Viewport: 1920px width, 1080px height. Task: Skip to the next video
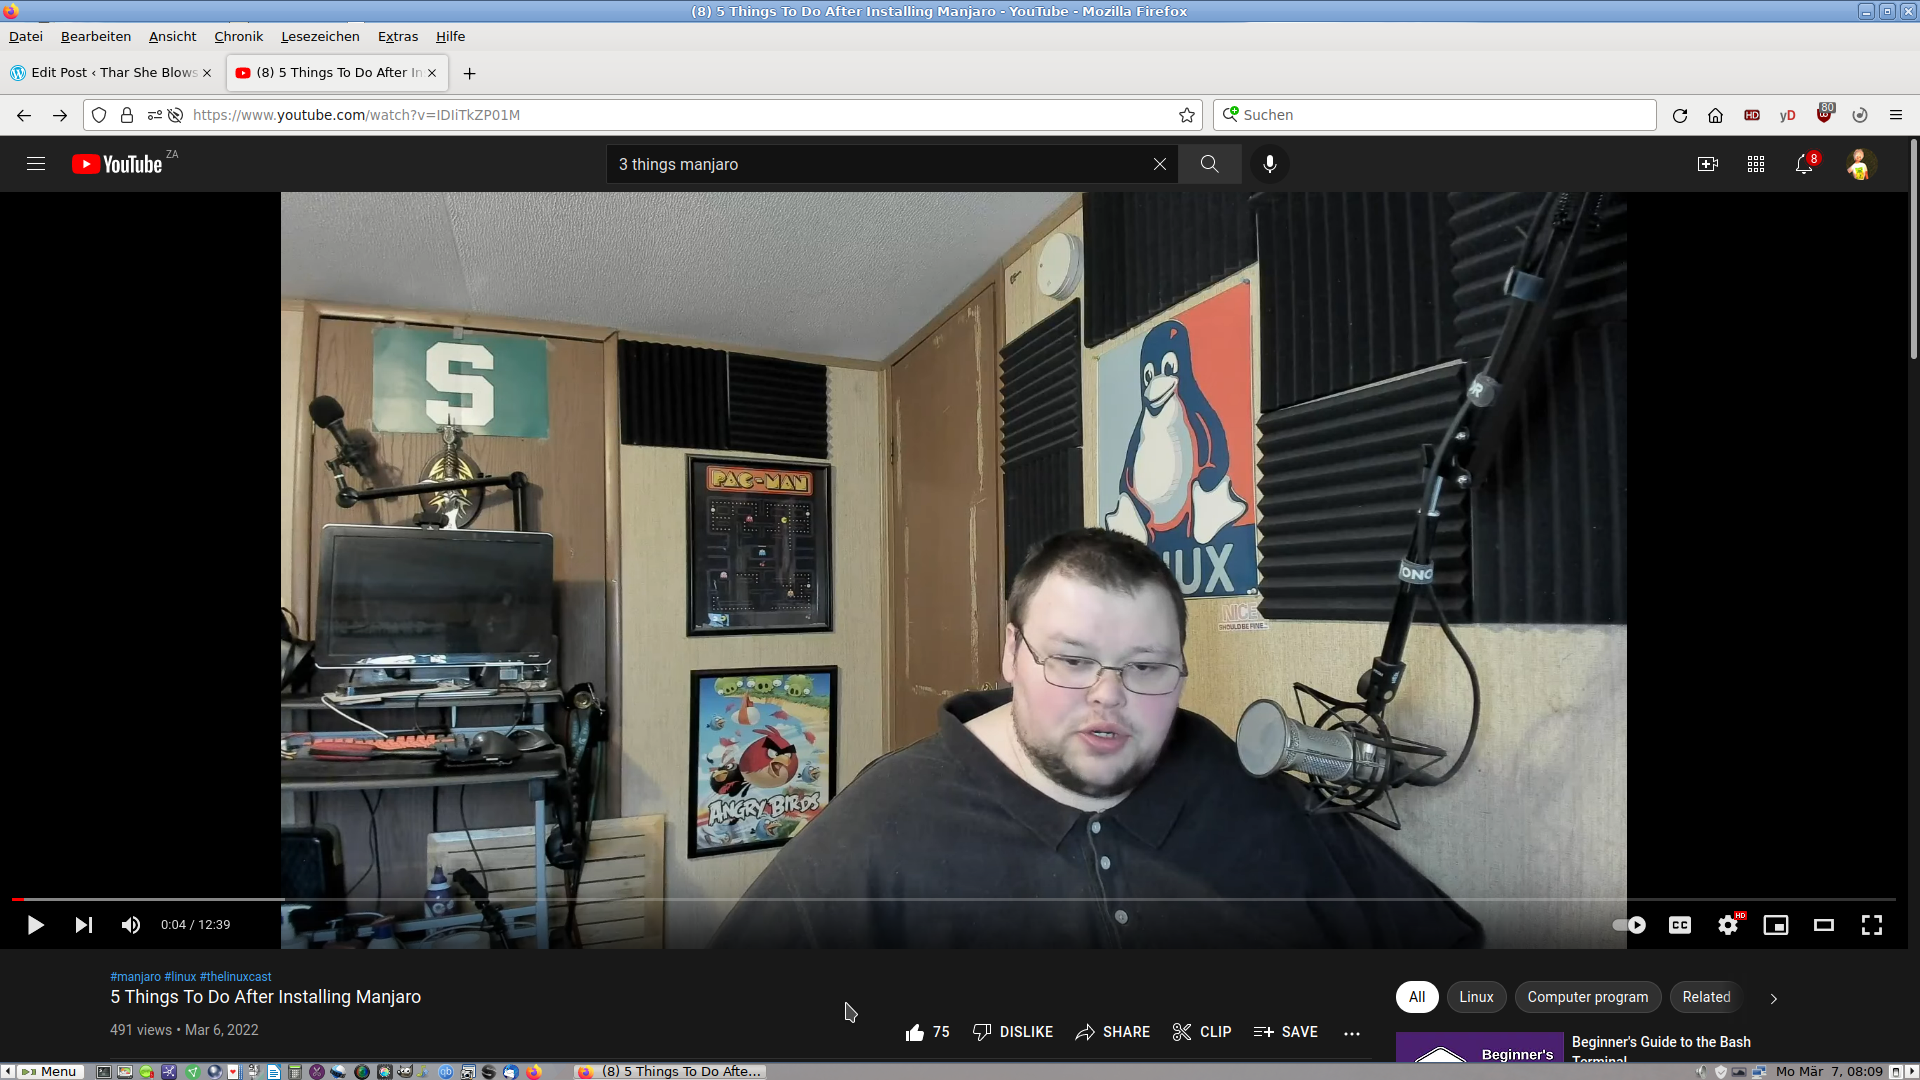[84, 925]
